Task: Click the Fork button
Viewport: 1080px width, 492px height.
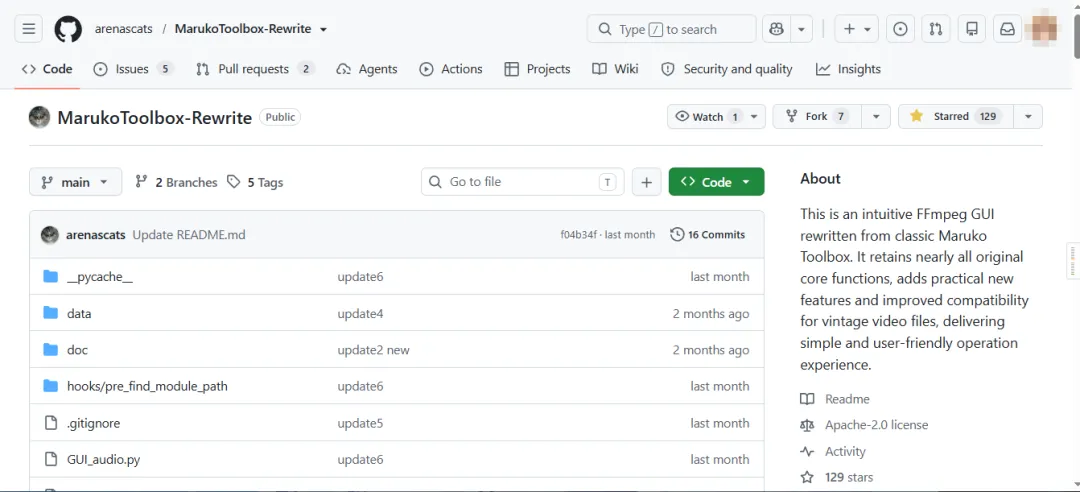Action: (817, 116)
